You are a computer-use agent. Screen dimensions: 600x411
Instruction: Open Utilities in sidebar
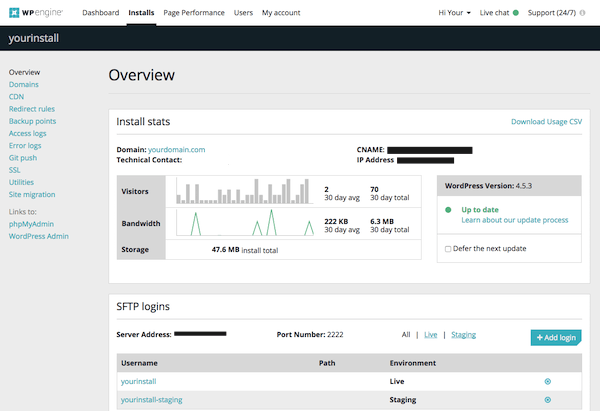click(x=21, y=183)
